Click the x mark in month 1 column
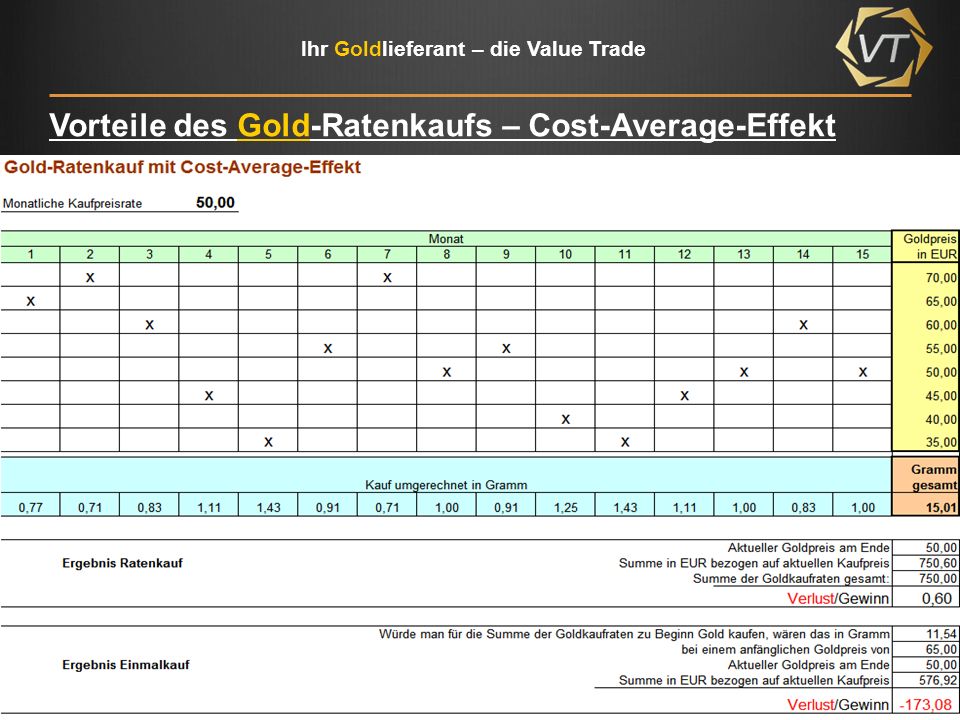This screenshot has width=960, height=720. coord(31,301)
